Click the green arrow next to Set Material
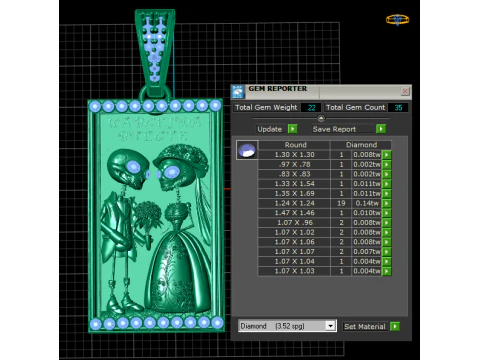Viewport: 480px width, 360px height. point(395,326)
